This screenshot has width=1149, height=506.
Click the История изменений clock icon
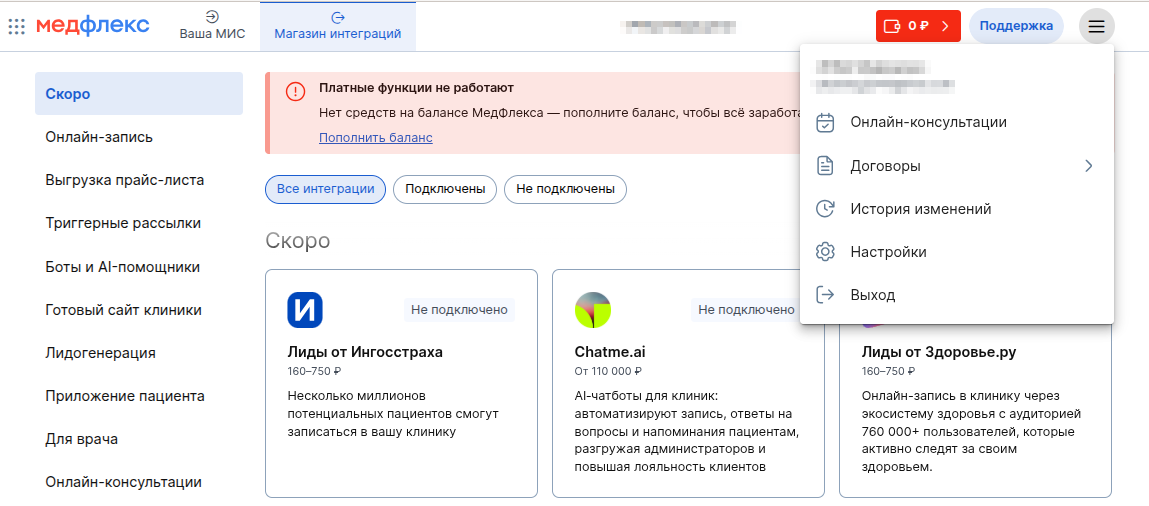tap(825, 209)
